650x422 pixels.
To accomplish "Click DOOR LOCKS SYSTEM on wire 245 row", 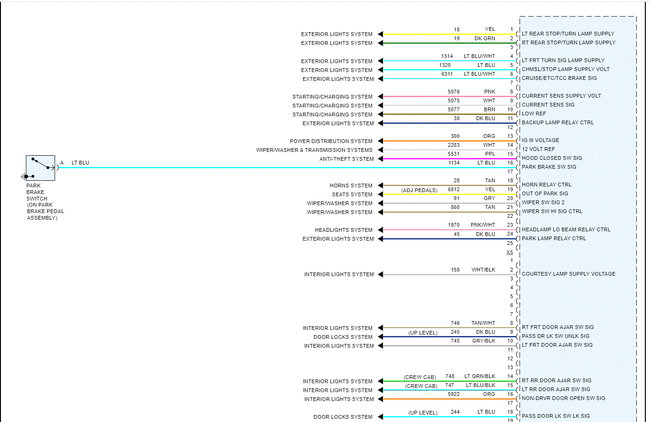I will pyautogui.click(x=343, y=337).
